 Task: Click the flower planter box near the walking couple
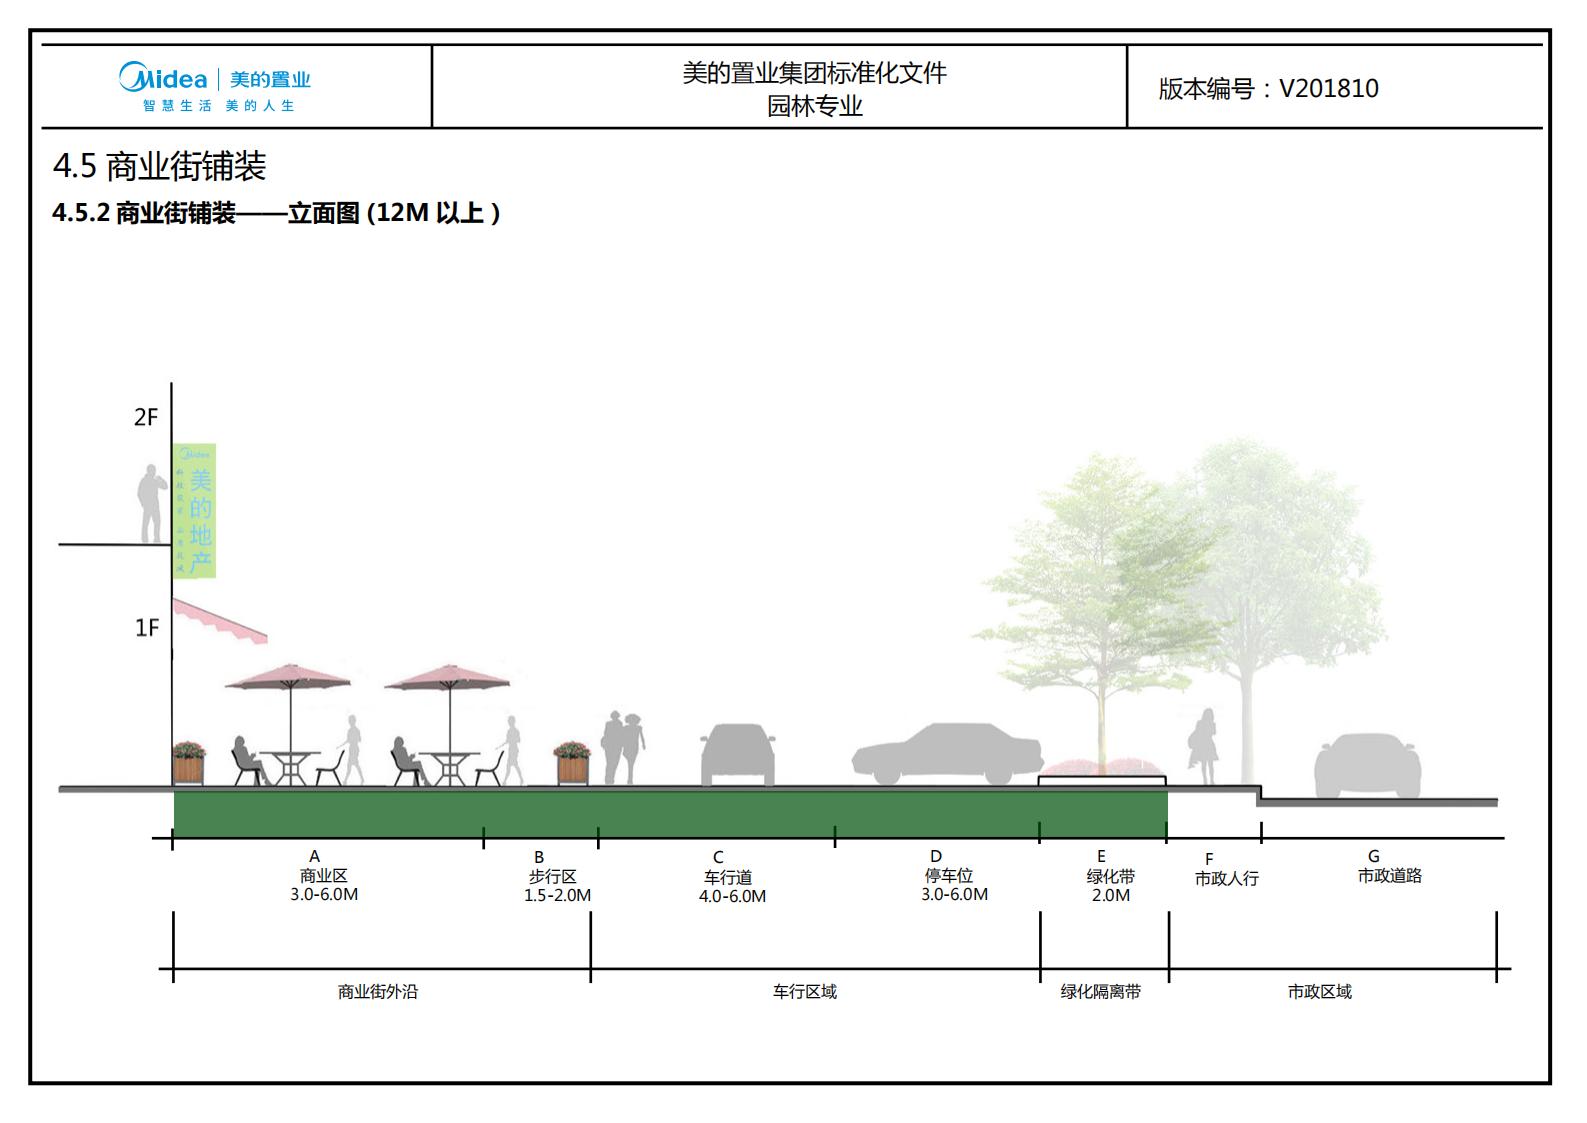point(572,763)
